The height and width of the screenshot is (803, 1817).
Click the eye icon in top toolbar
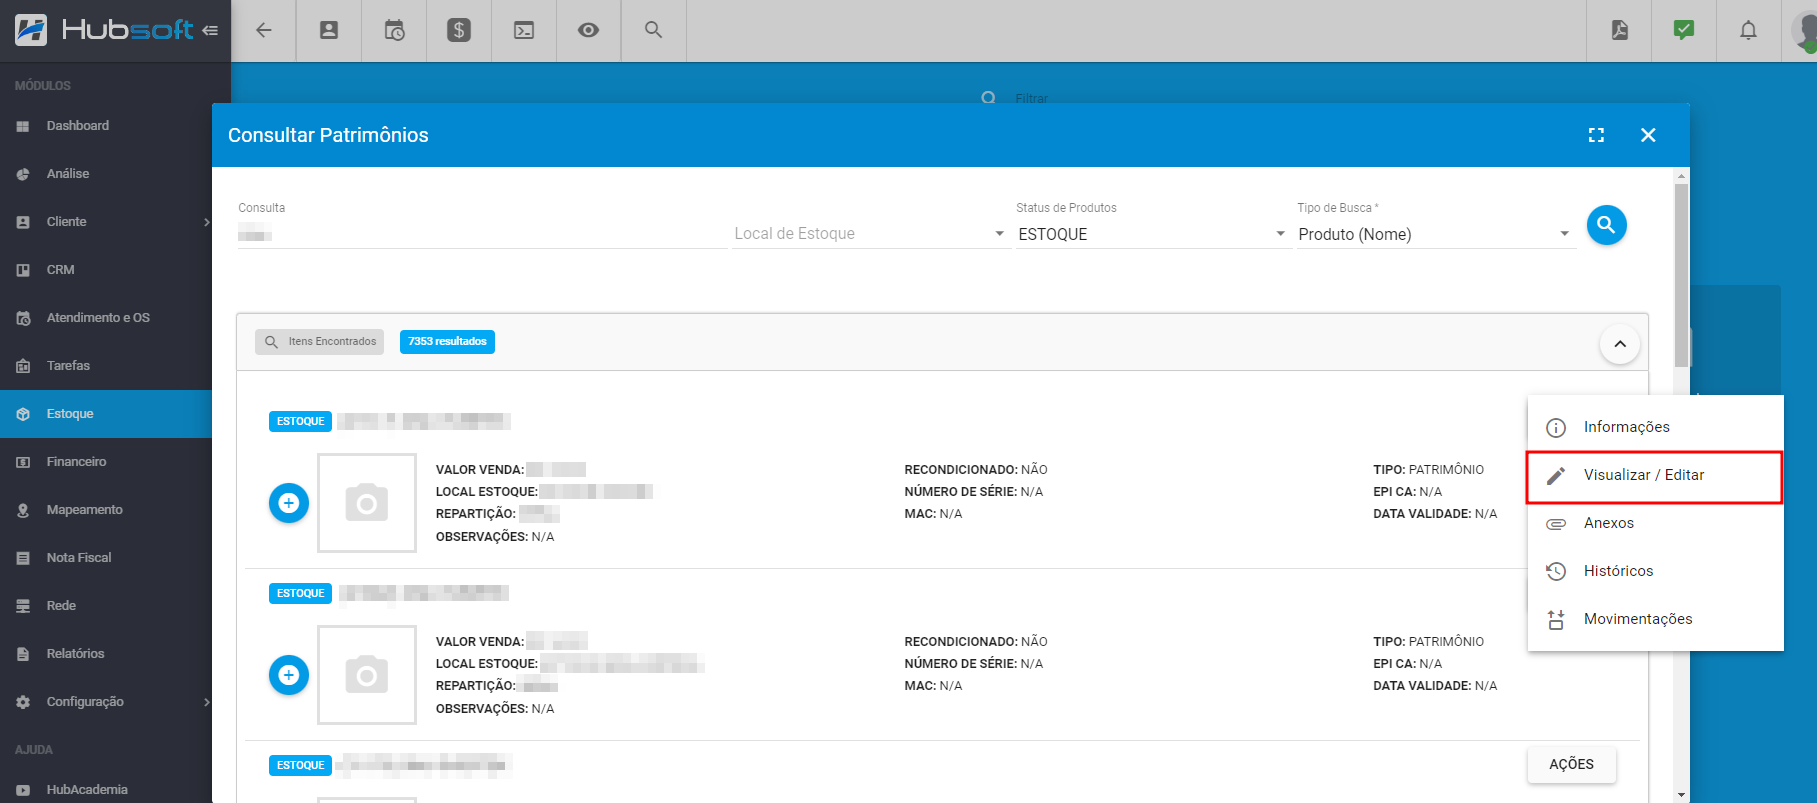click(589, 30)
